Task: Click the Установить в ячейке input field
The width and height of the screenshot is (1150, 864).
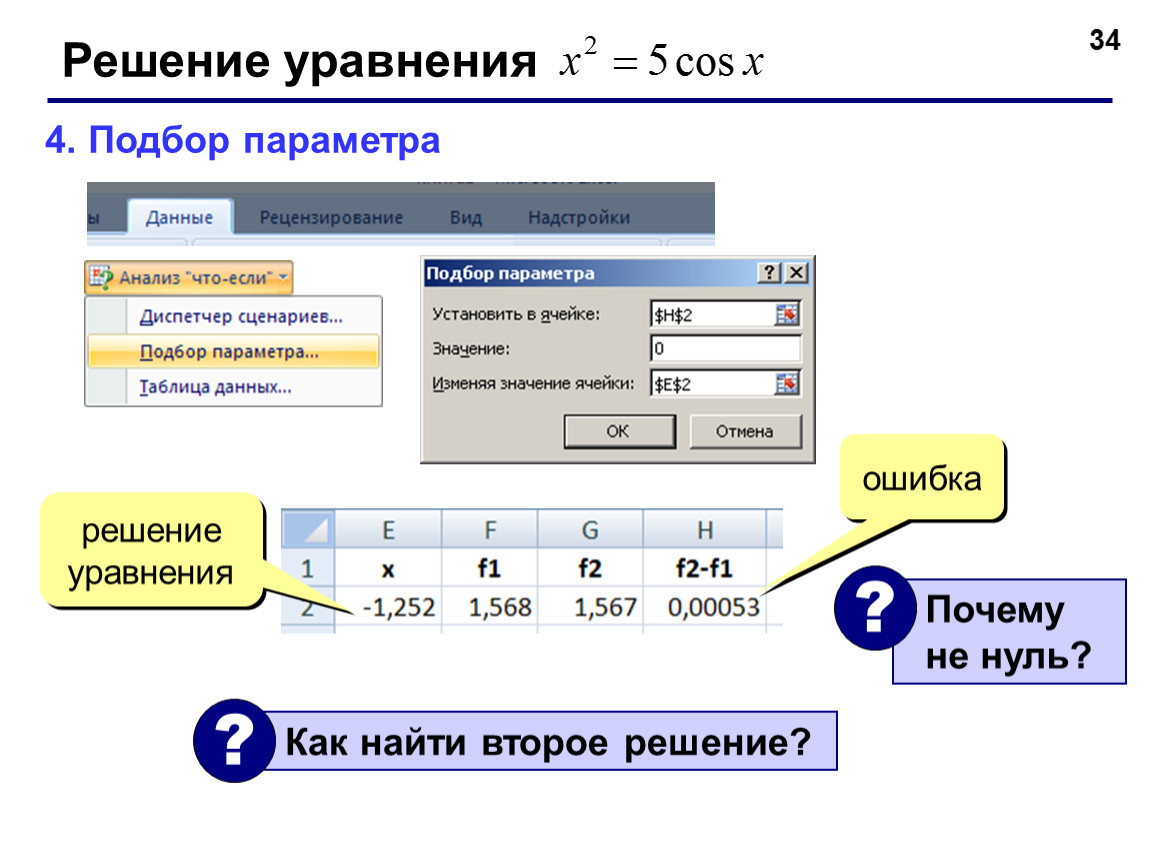Action: (x=711, y=315)
